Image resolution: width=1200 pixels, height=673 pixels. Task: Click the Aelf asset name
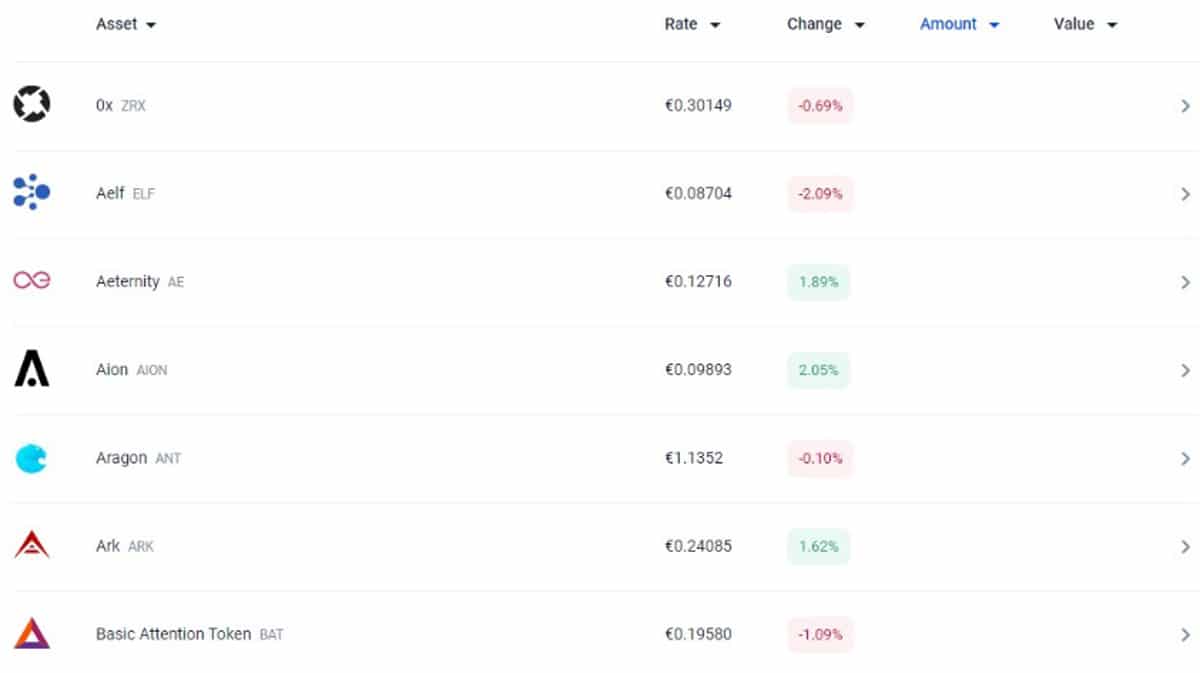(x=110, y=193)
